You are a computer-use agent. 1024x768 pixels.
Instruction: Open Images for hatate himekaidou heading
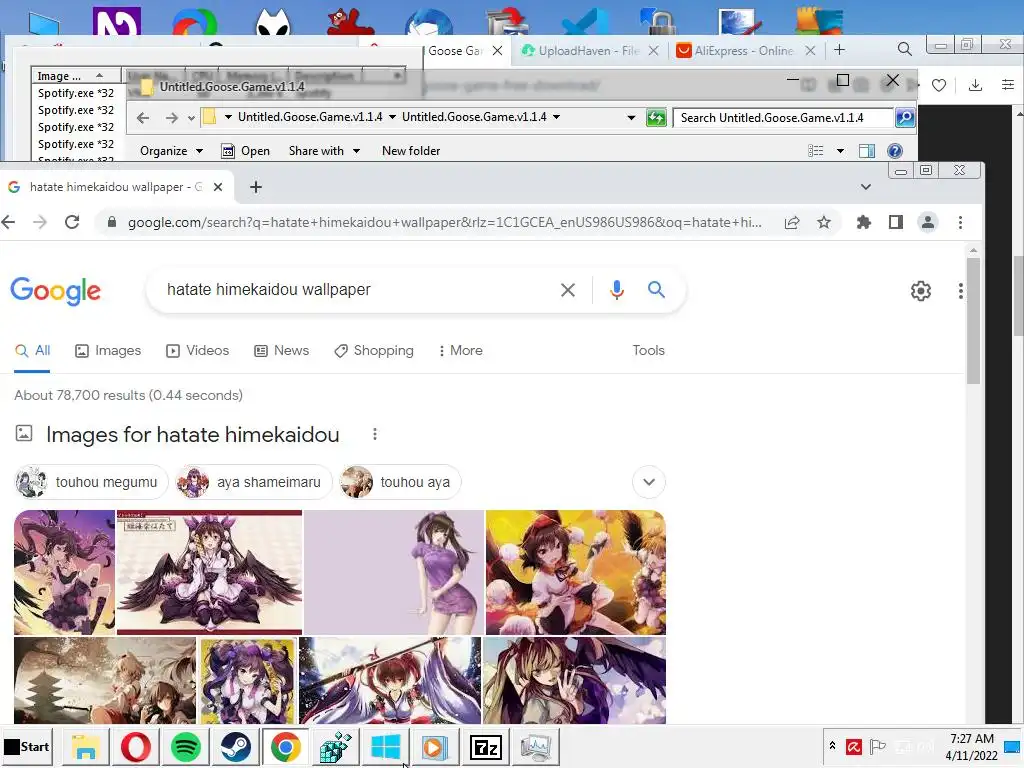click(x=193, y=435)
